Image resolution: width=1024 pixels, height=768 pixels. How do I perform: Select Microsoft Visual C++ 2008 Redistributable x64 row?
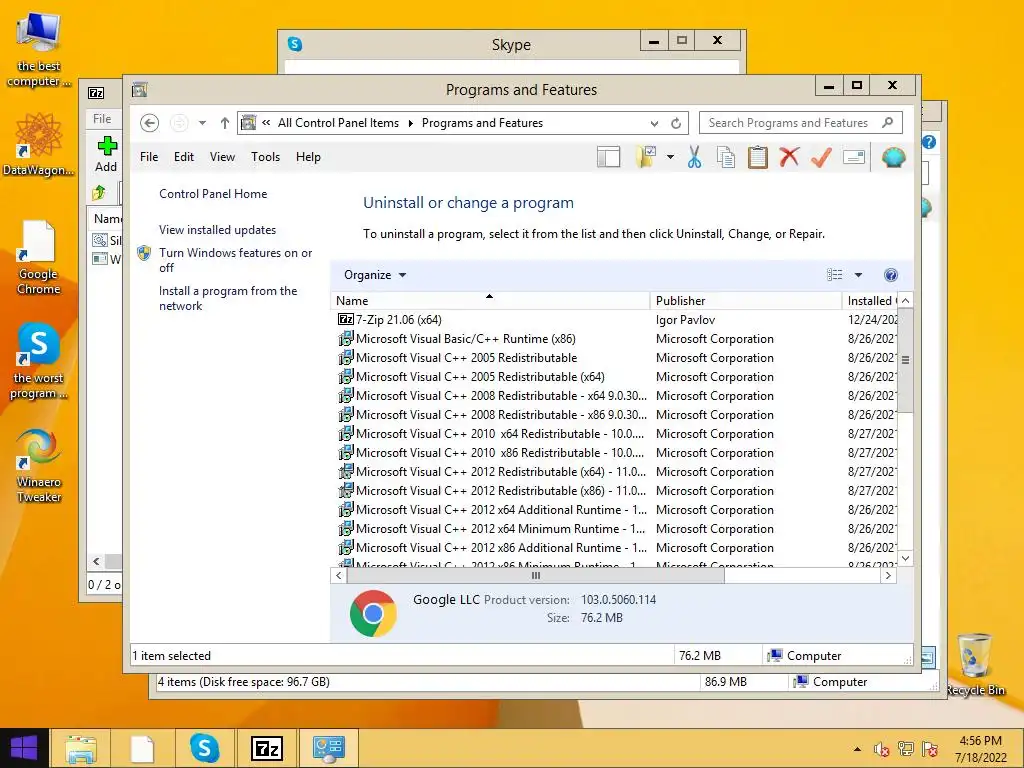click(501, 396)
